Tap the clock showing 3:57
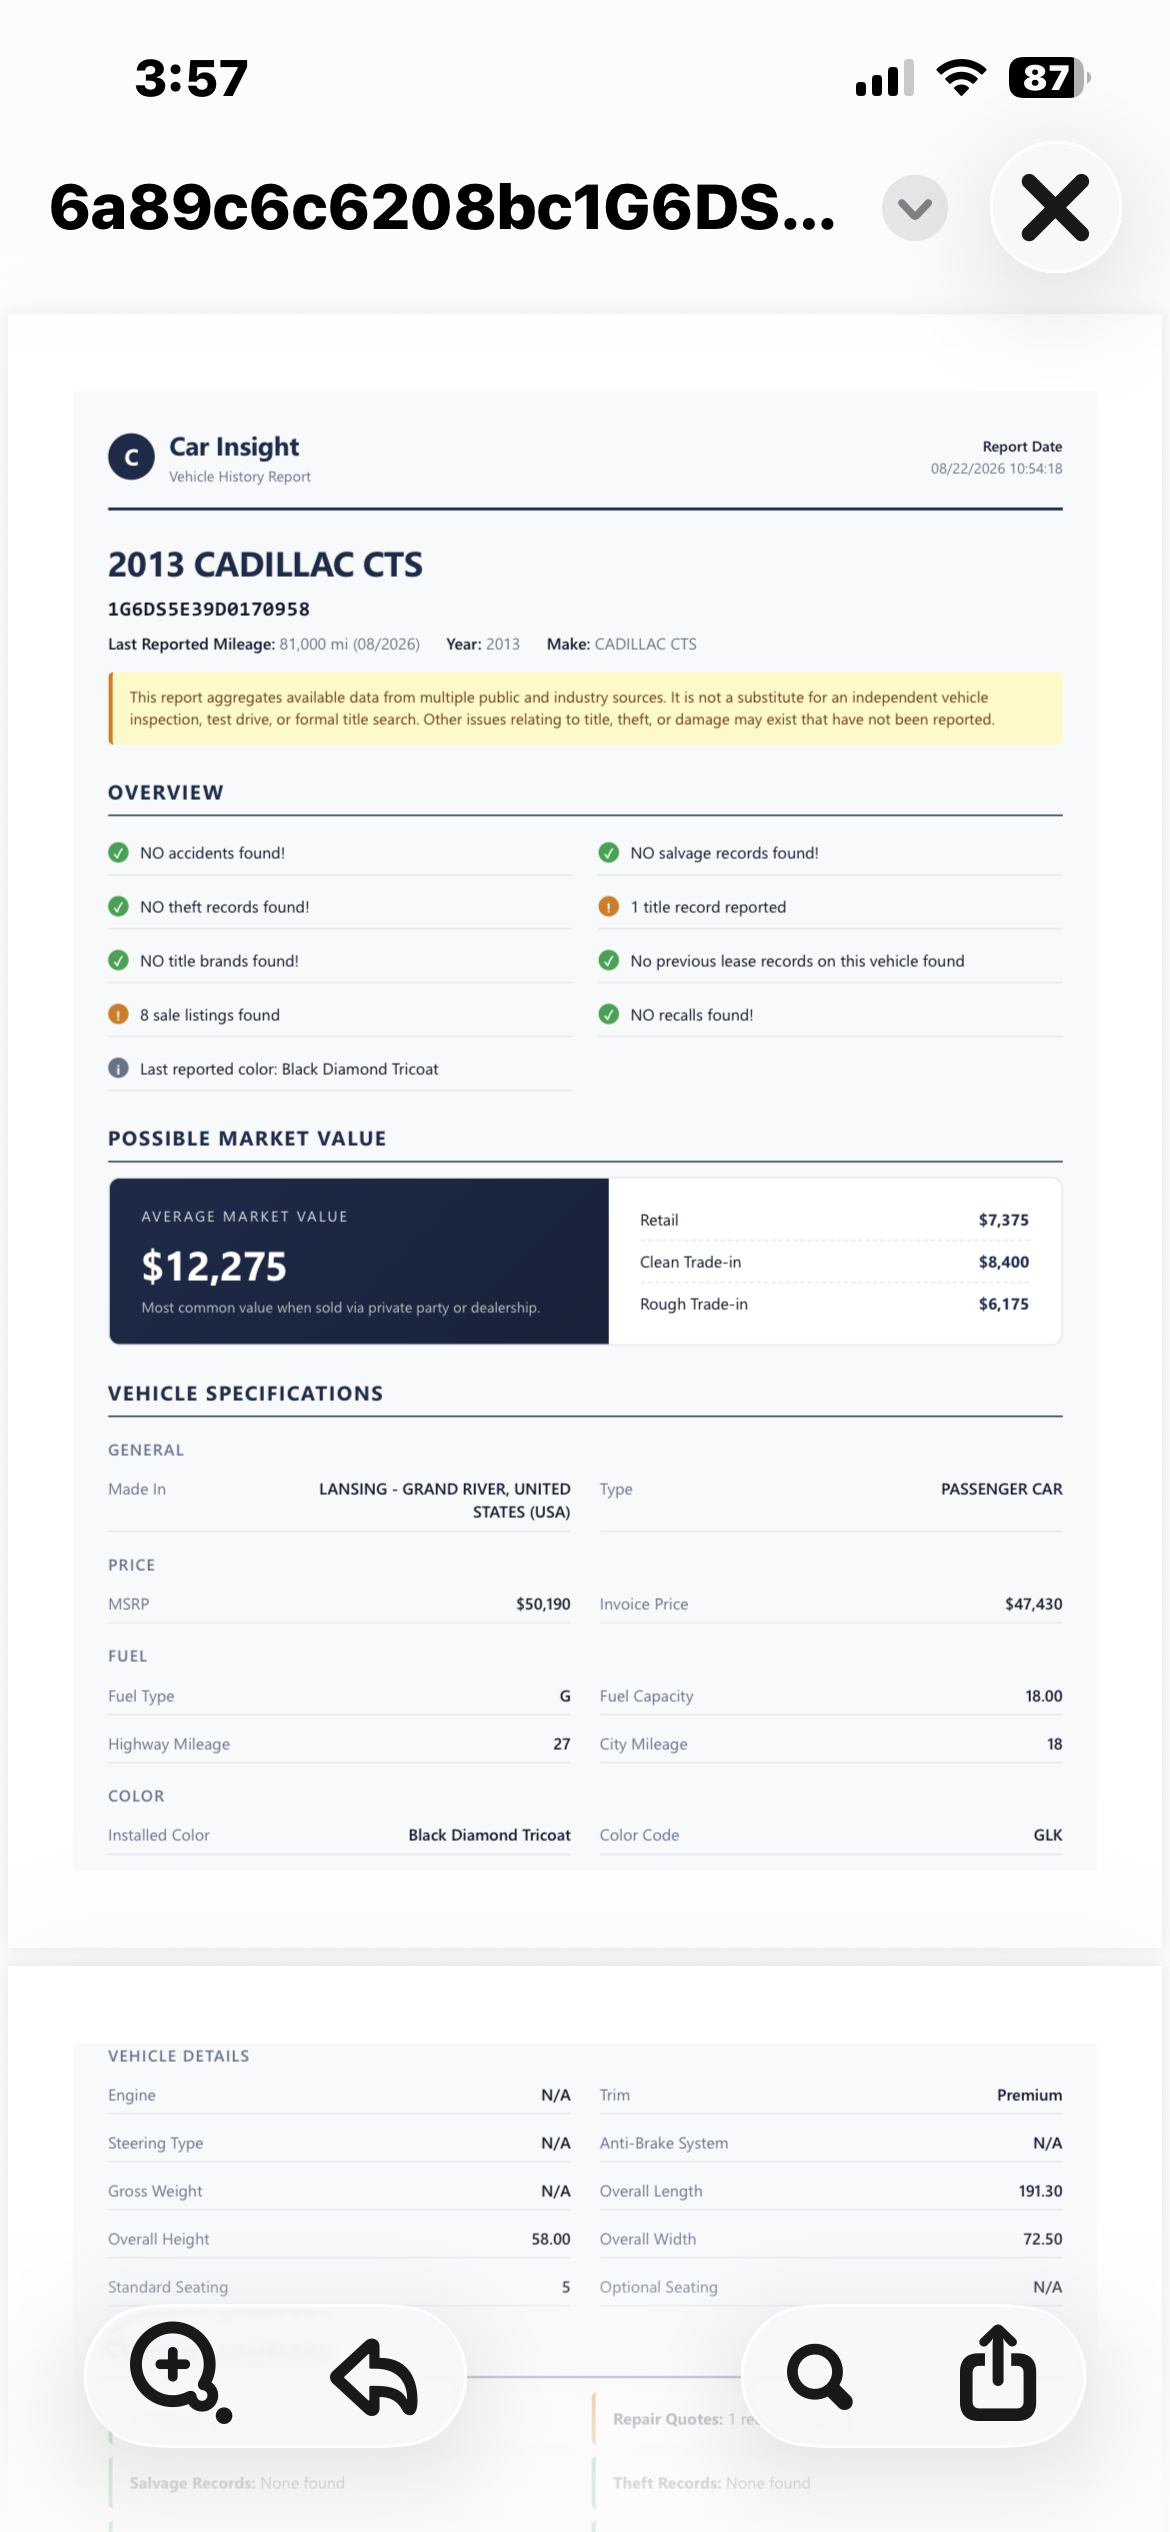This screenshot has width=1170, height=2532. [192, 78]
